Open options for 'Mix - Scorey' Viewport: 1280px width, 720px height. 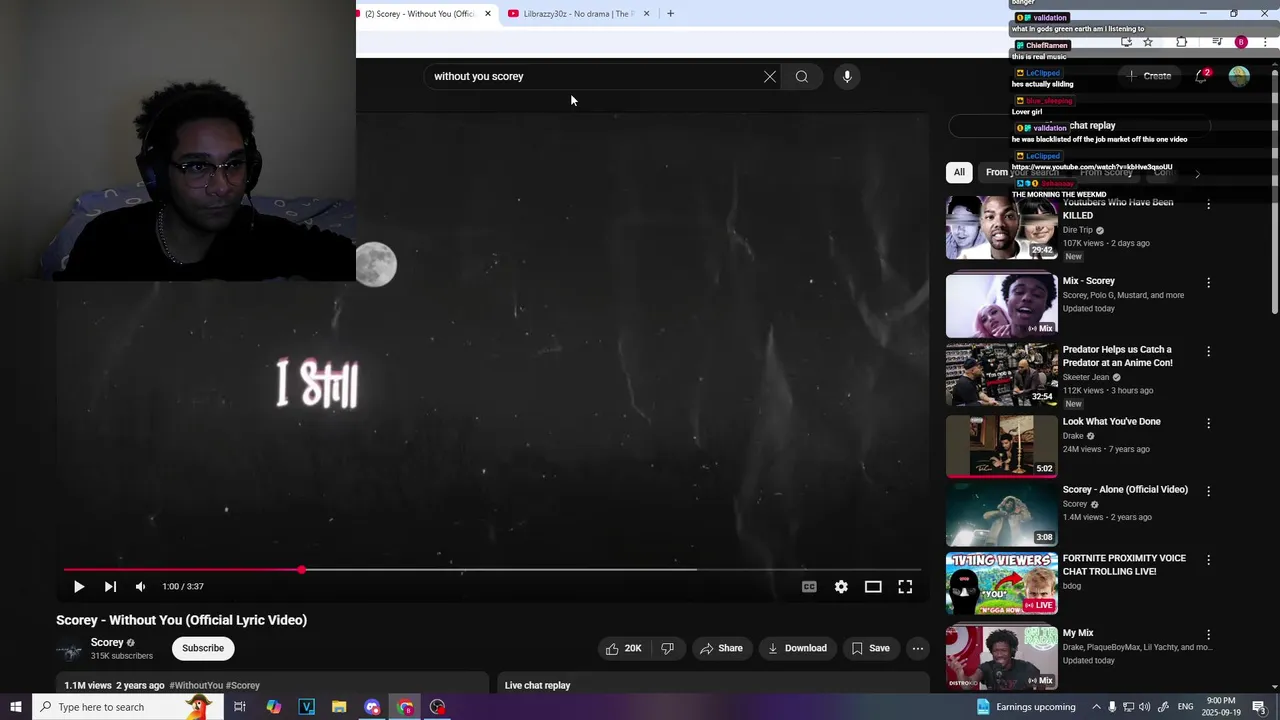tap(1208, 283)
